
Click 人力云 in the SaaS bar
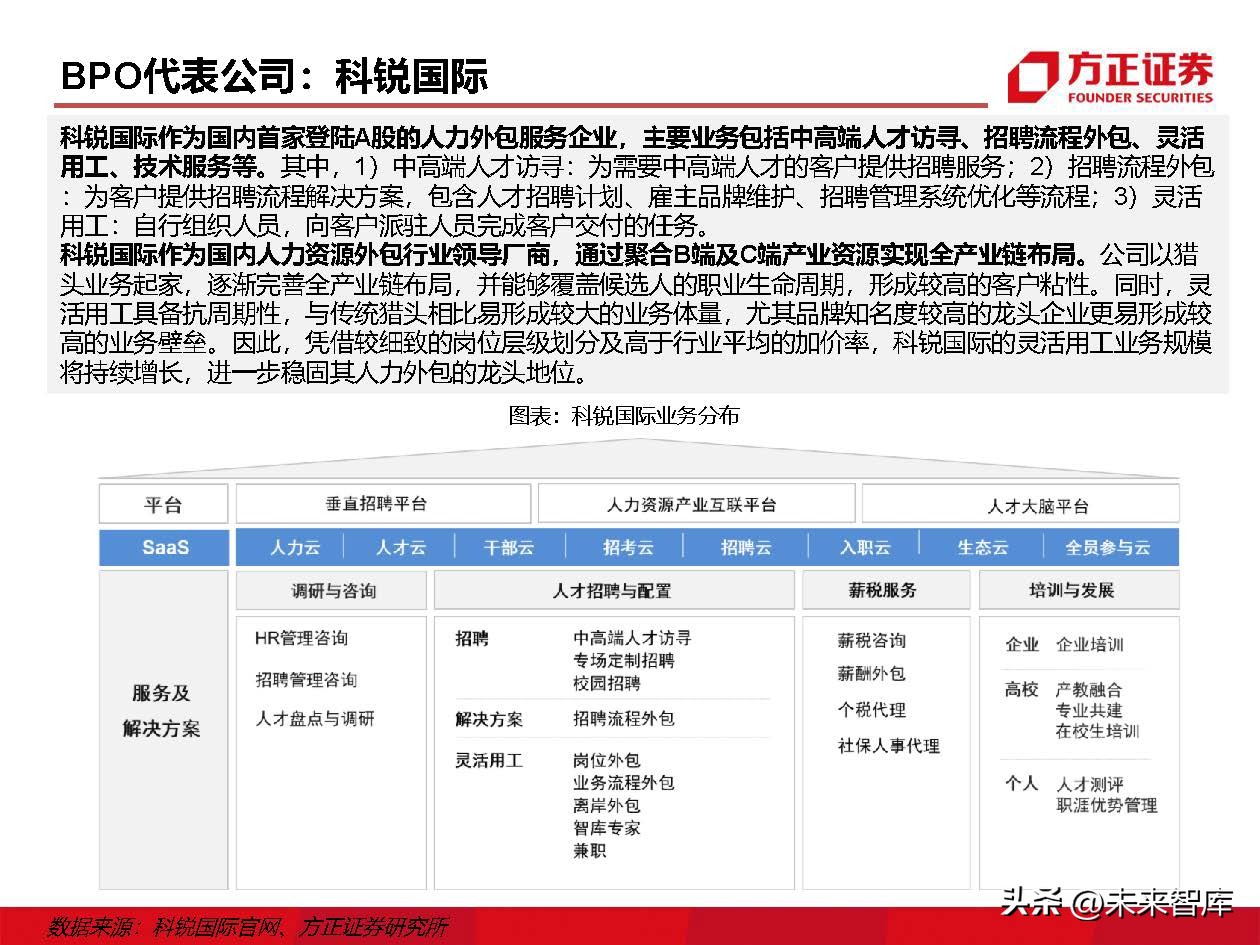(x=295, y=548)
